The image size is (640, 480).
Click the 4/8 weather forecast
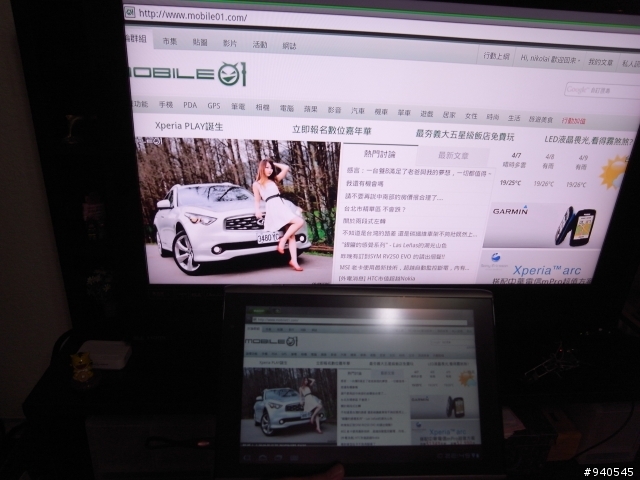(548, 170)
